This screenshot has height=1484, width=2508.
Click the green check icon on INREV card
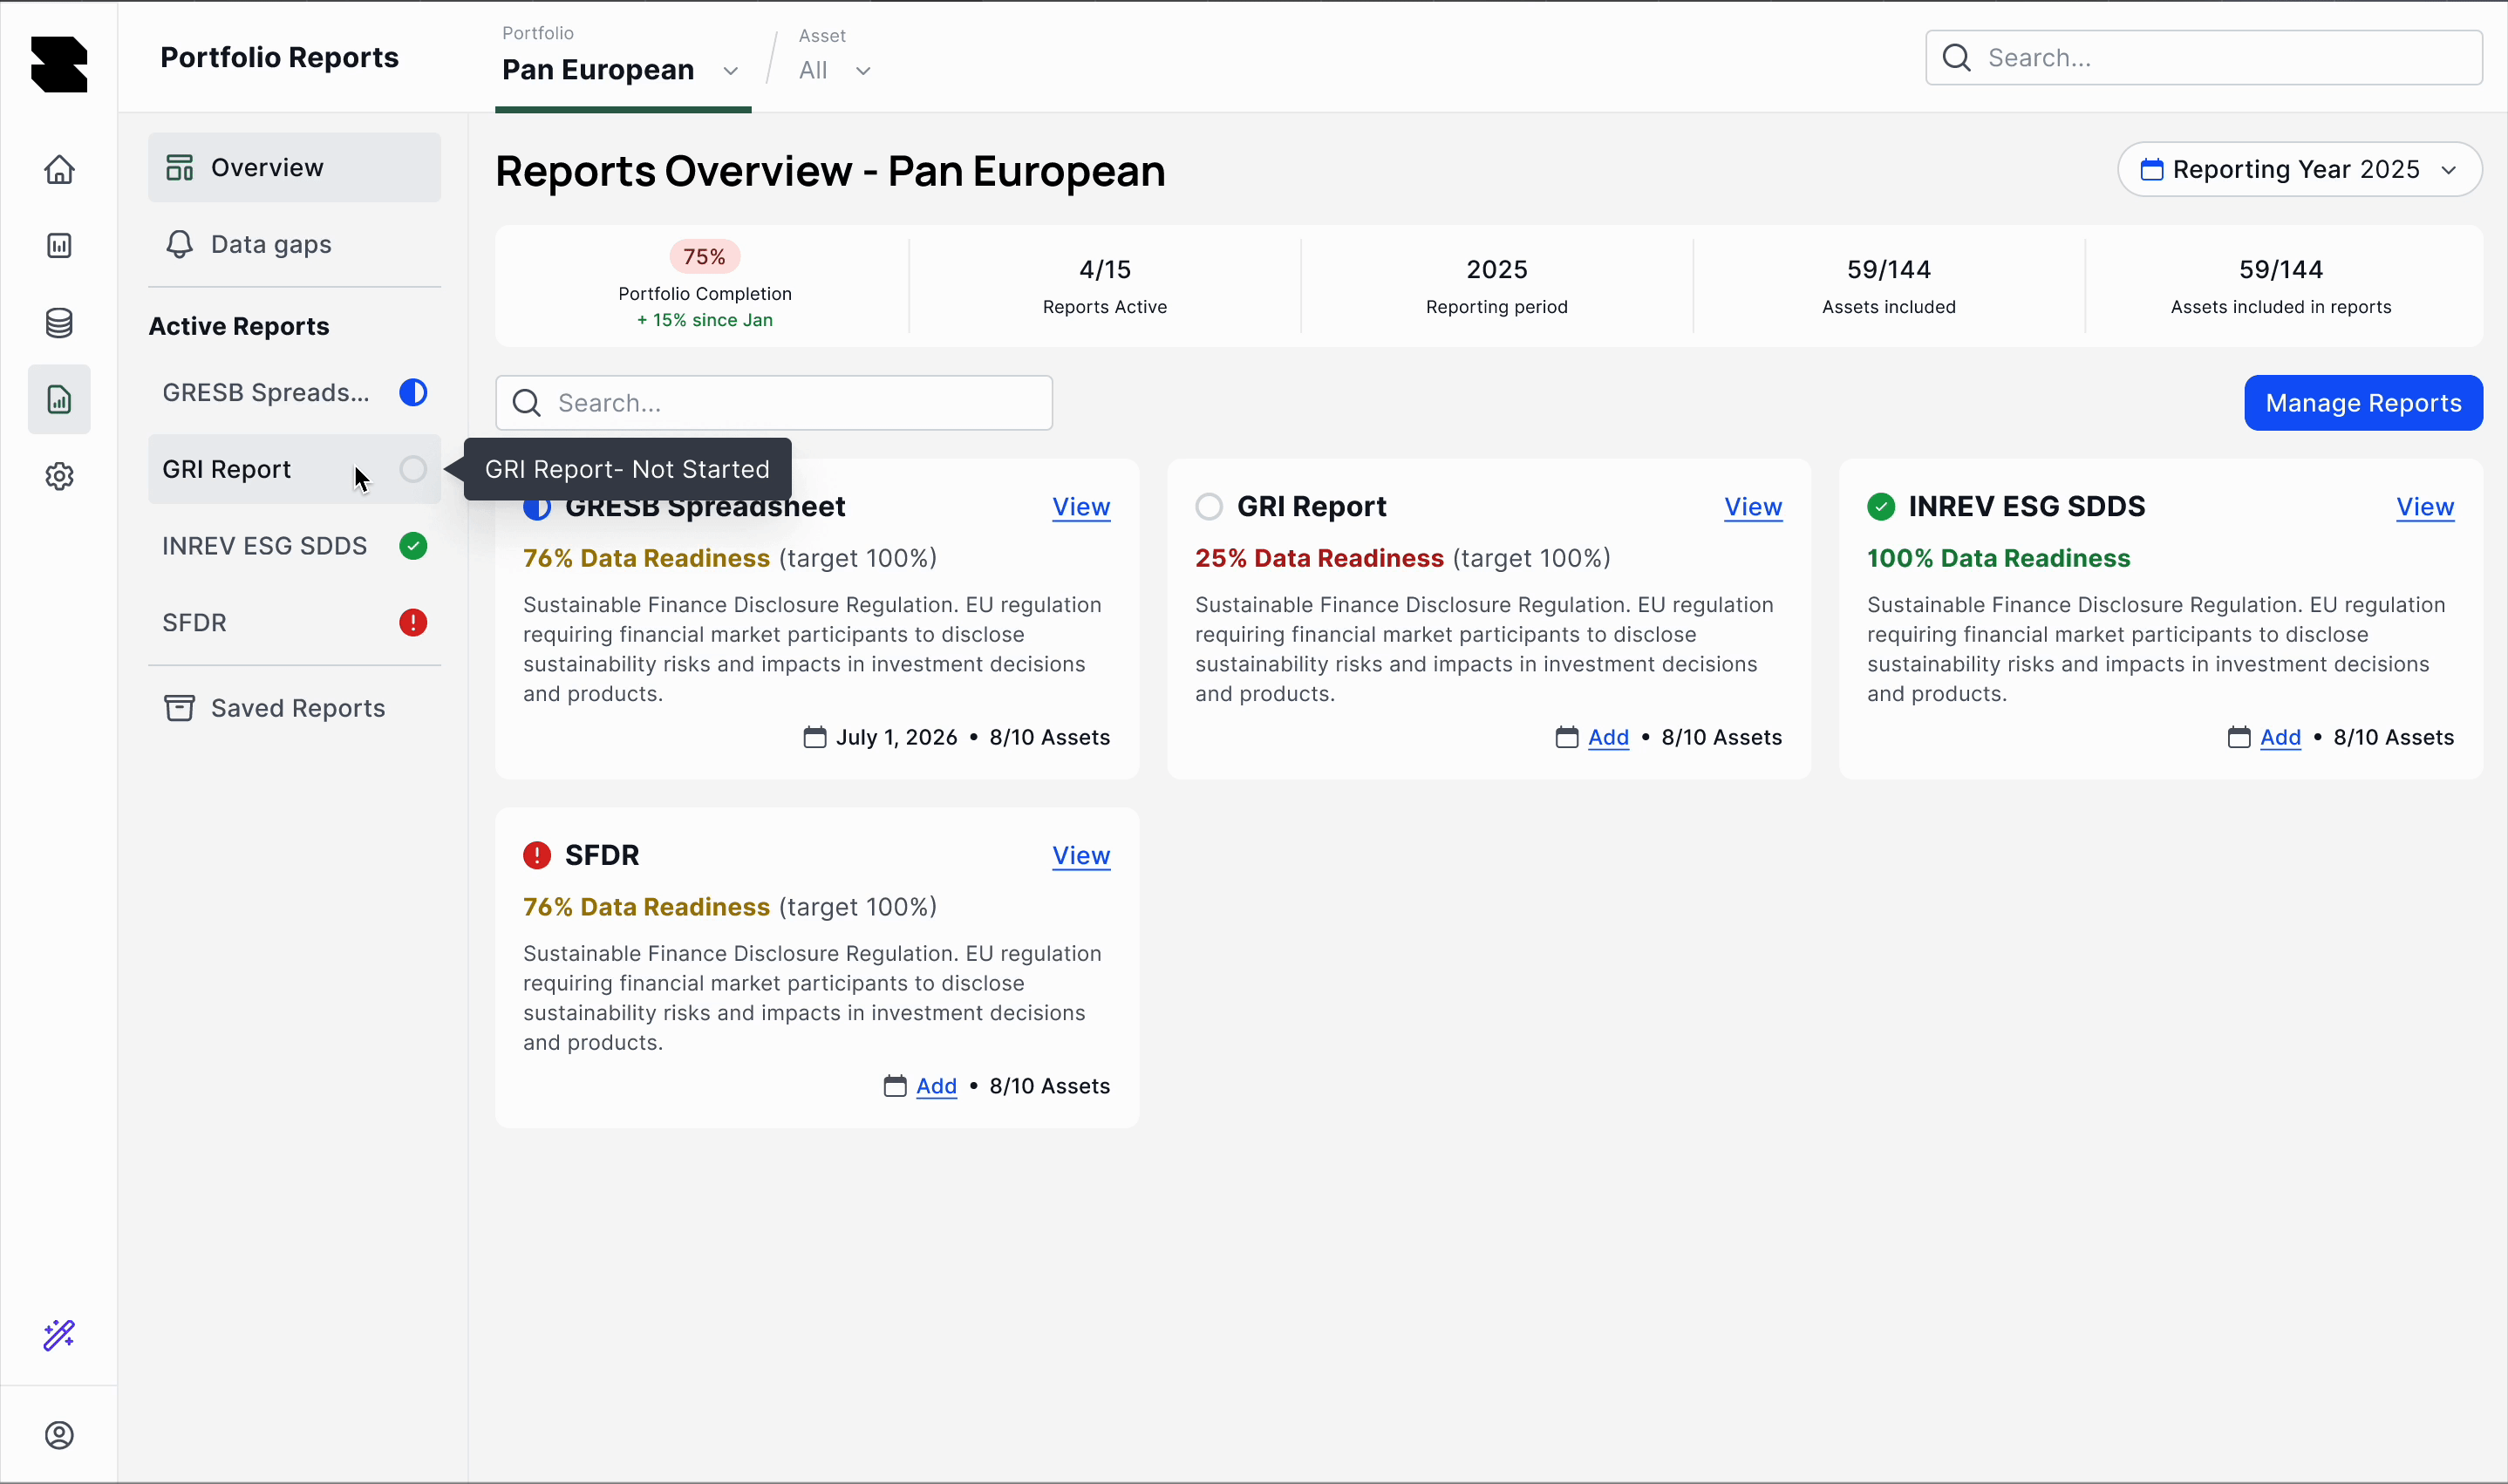point(1881,507)
